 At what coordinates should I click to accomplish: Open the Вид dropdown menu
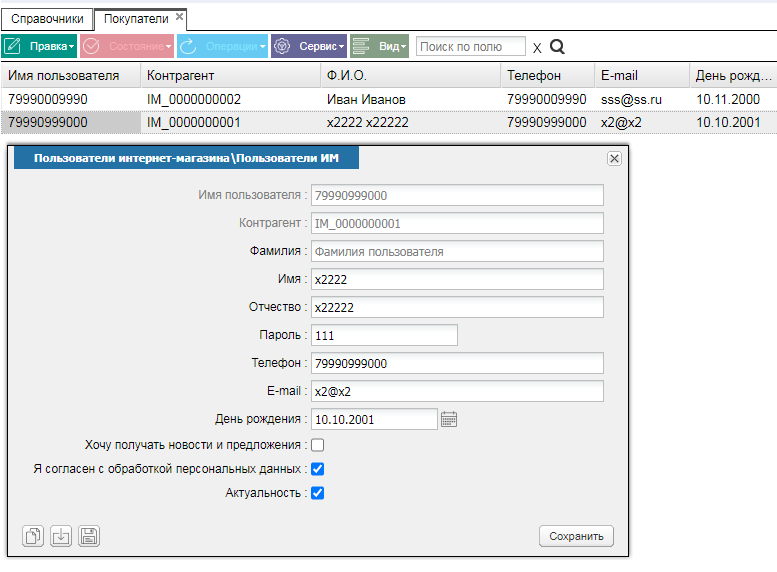(x=380, y=46)
